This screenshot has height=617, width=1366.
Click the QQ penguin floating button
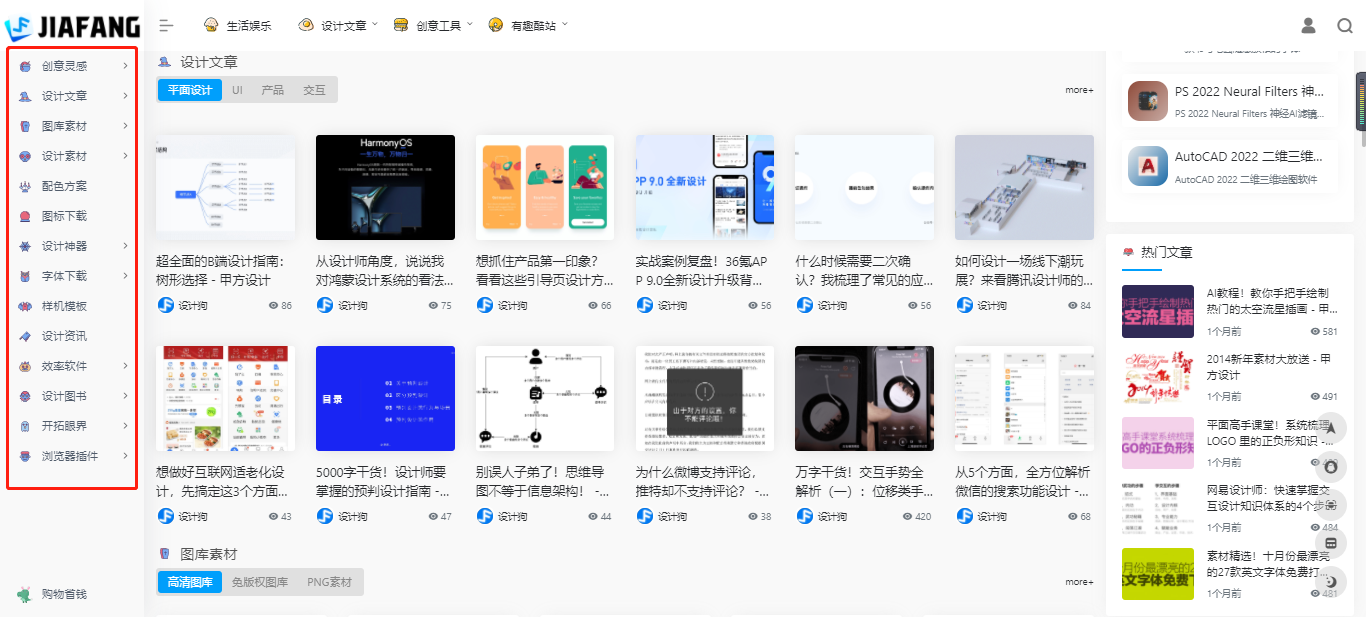1330,466
